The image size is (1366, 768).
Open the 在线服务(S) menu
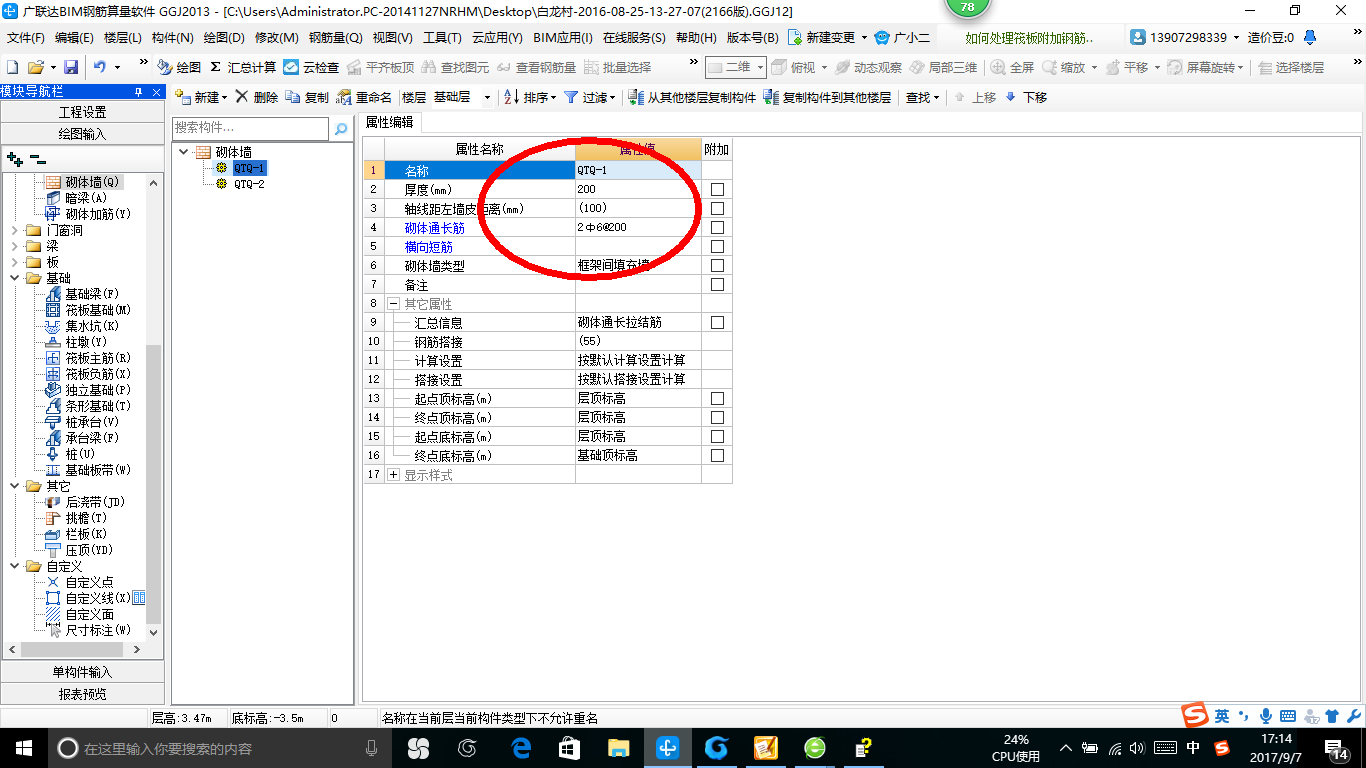[634, 37]
